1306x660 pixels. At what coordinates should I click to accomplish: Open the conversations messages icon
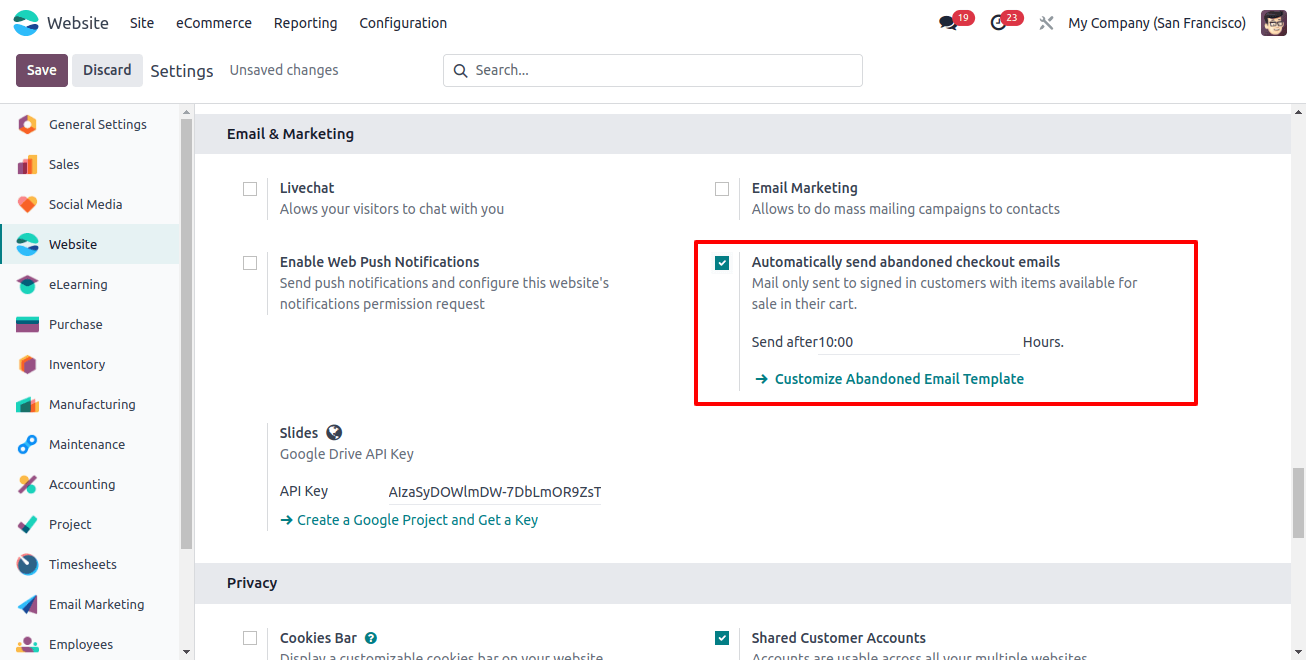(948, 23)
